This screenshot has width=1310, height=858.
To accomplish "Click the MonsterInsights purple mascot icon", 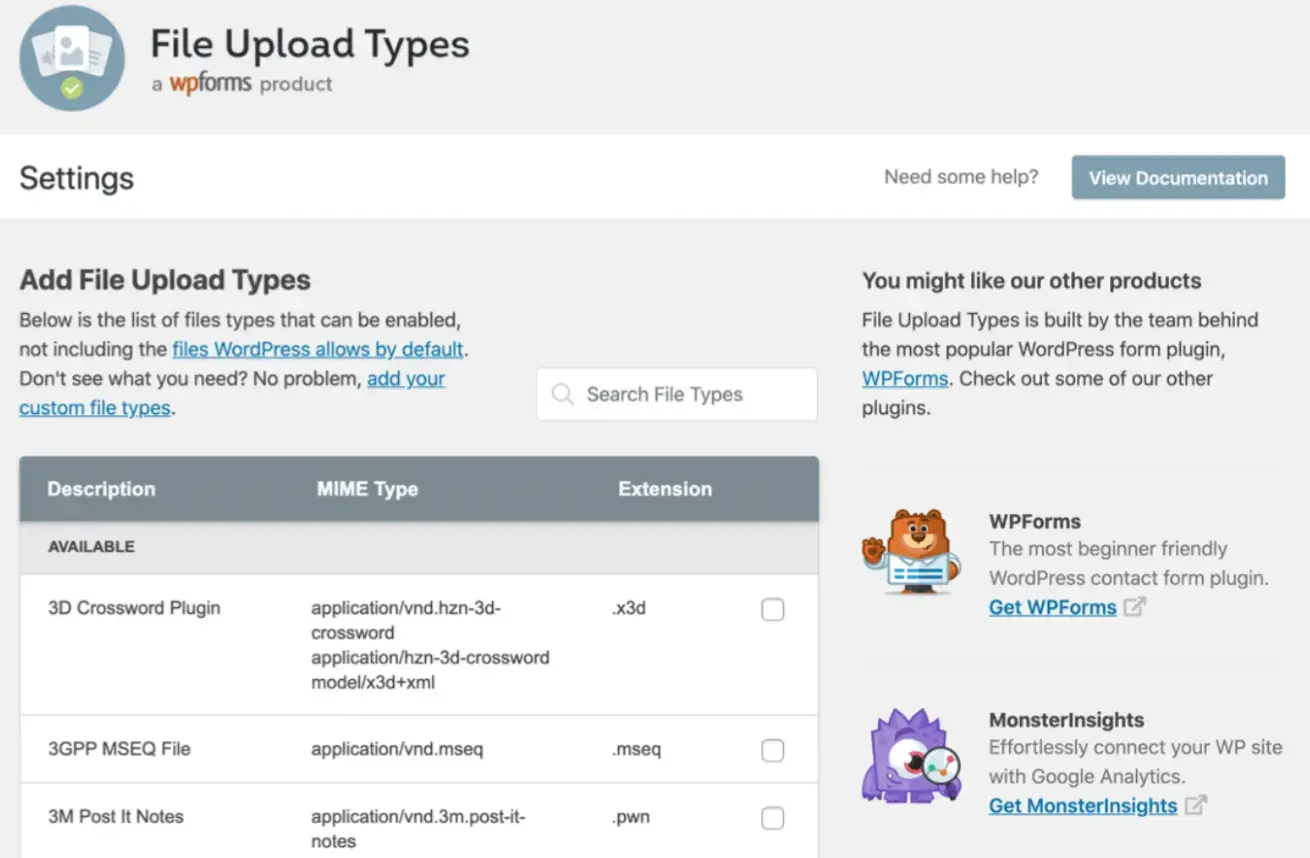I will click(x=911, y=757).
